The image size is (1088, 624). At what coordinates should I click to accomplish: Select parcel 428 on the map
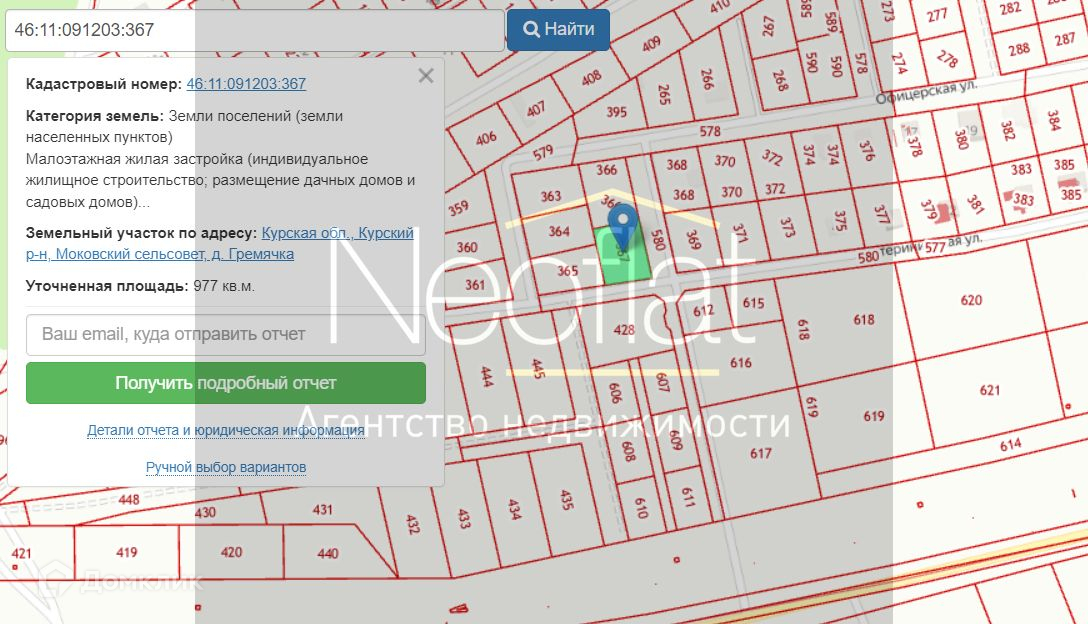pos(624,330)
